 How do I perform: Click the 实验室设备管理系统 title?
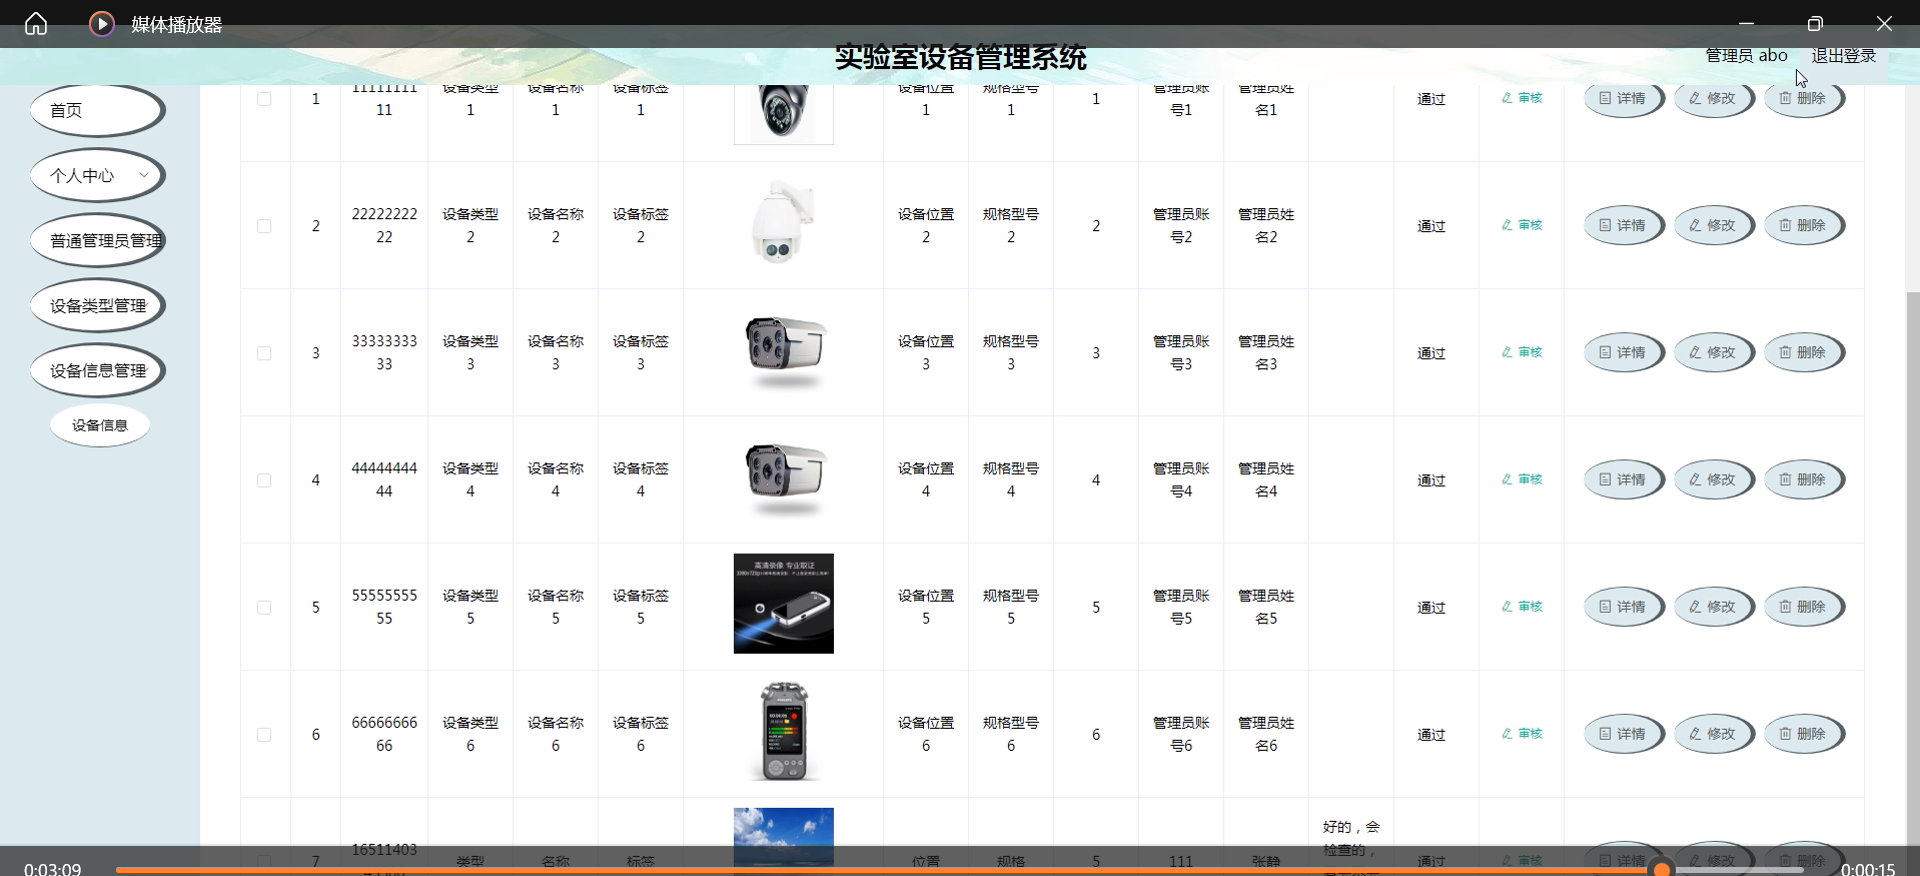[960, 58]
